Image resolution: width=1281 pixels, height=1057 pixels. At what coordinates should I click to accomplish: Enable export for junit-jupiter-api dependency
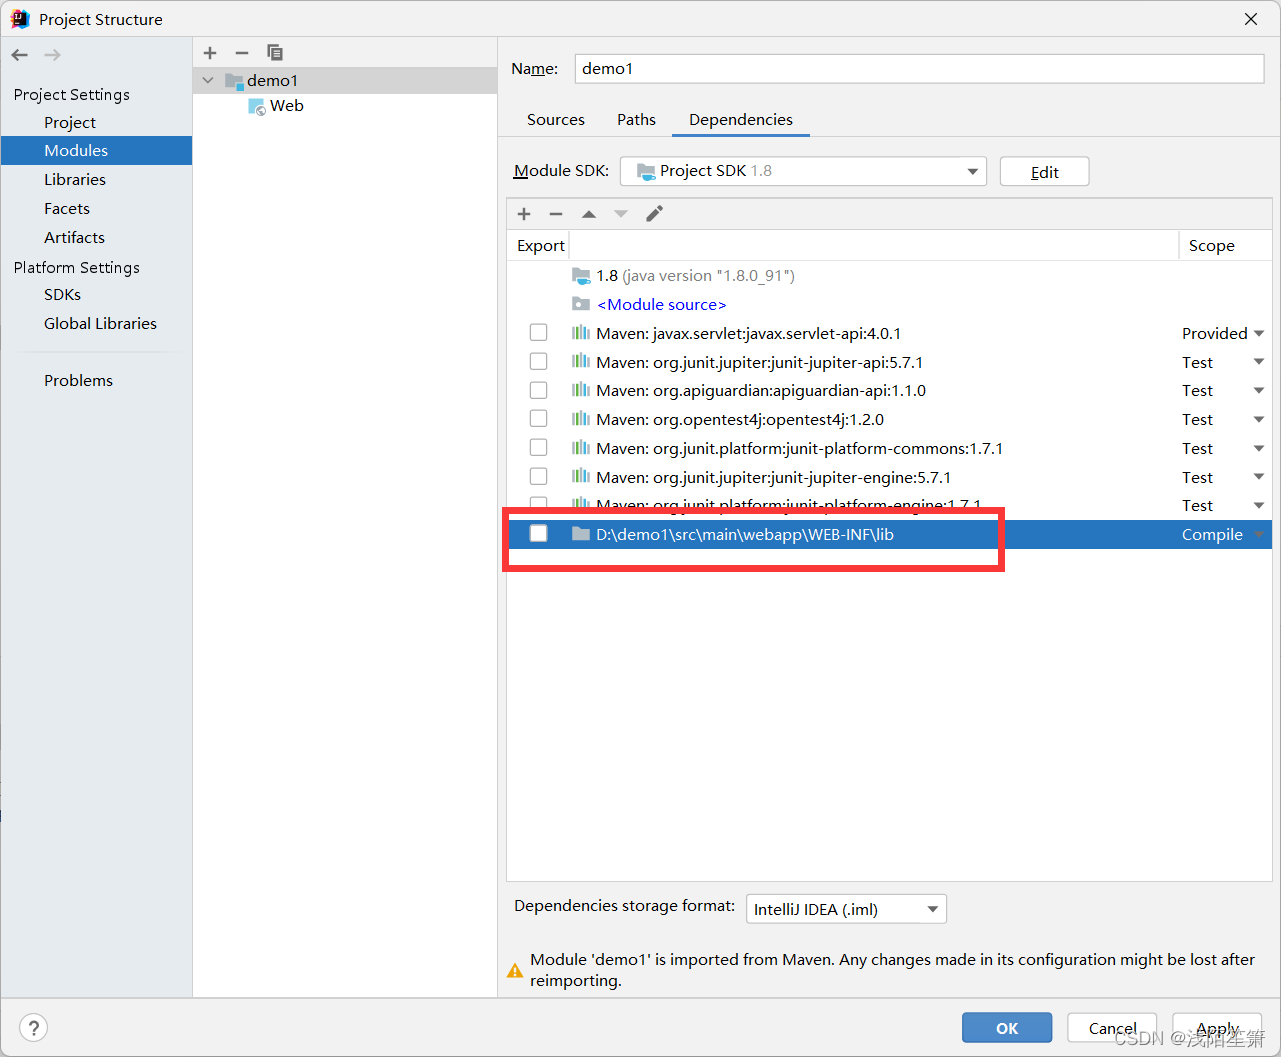click(x=538, y=361)
